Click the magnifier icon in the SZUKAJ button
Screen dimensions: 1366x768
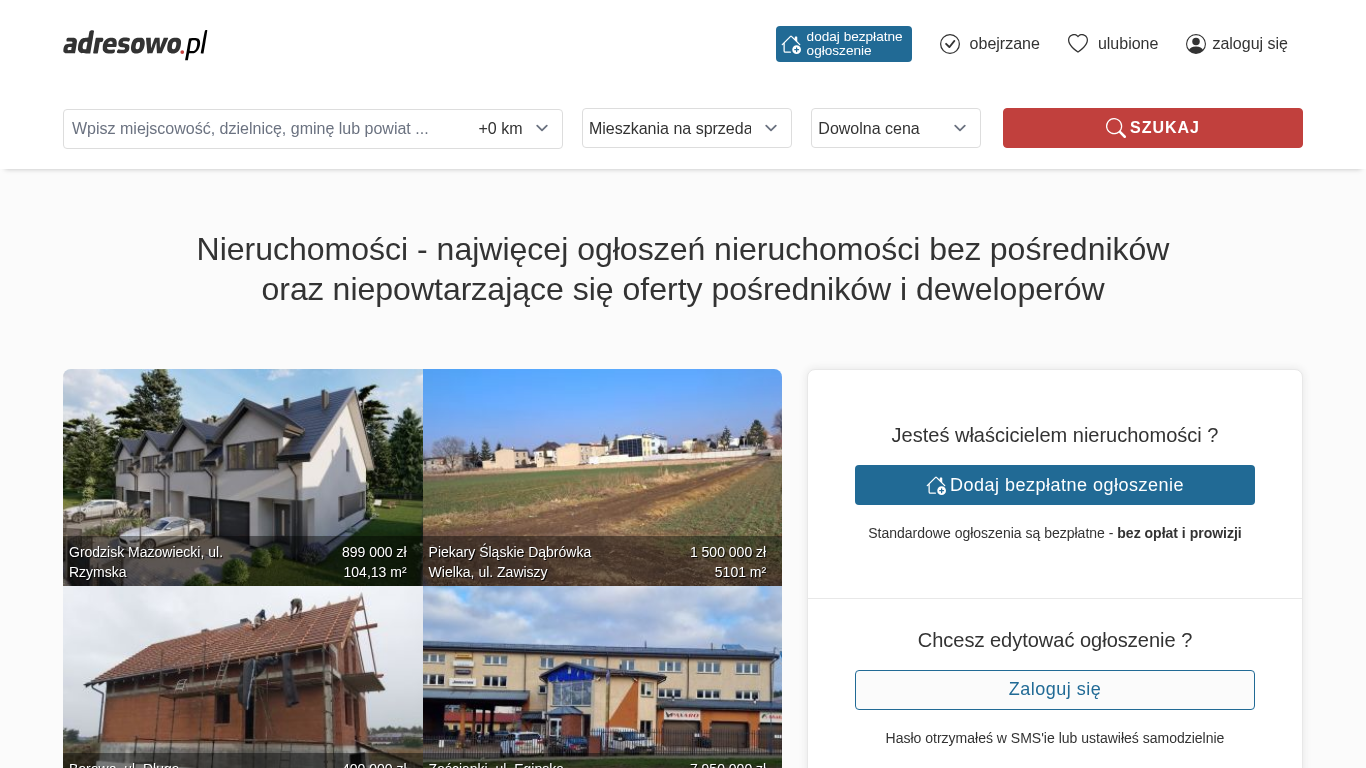(1115, 128)
